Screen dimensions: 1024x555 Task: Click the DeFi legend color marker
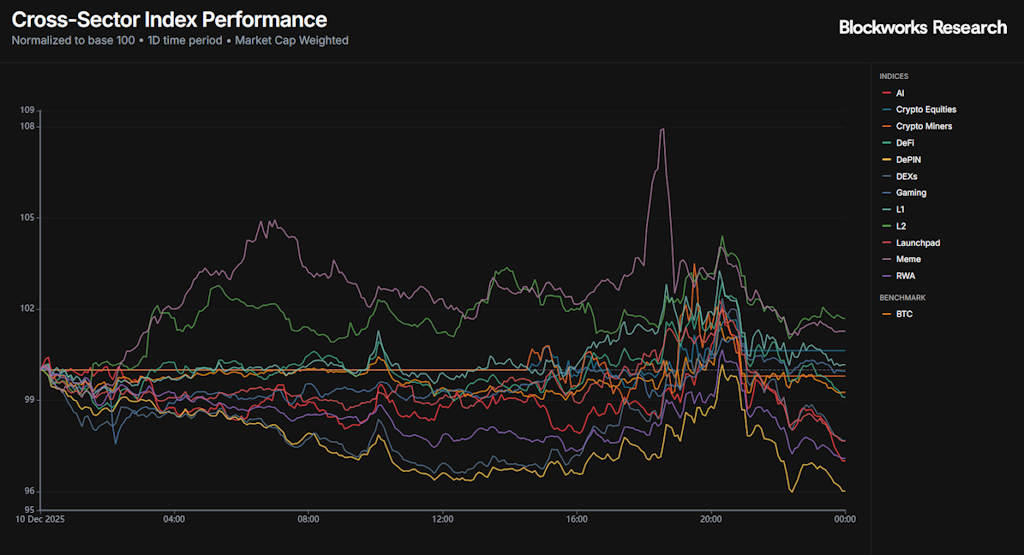(886, 143)
